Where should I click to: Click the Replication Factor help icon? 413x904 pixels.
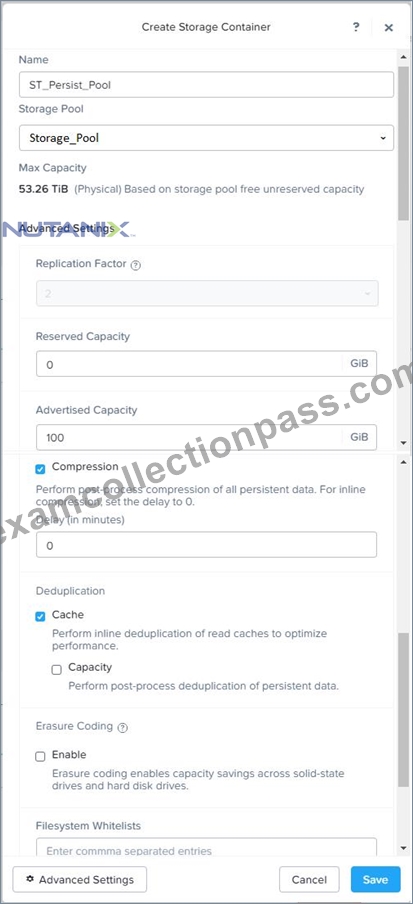pos(136,265)
